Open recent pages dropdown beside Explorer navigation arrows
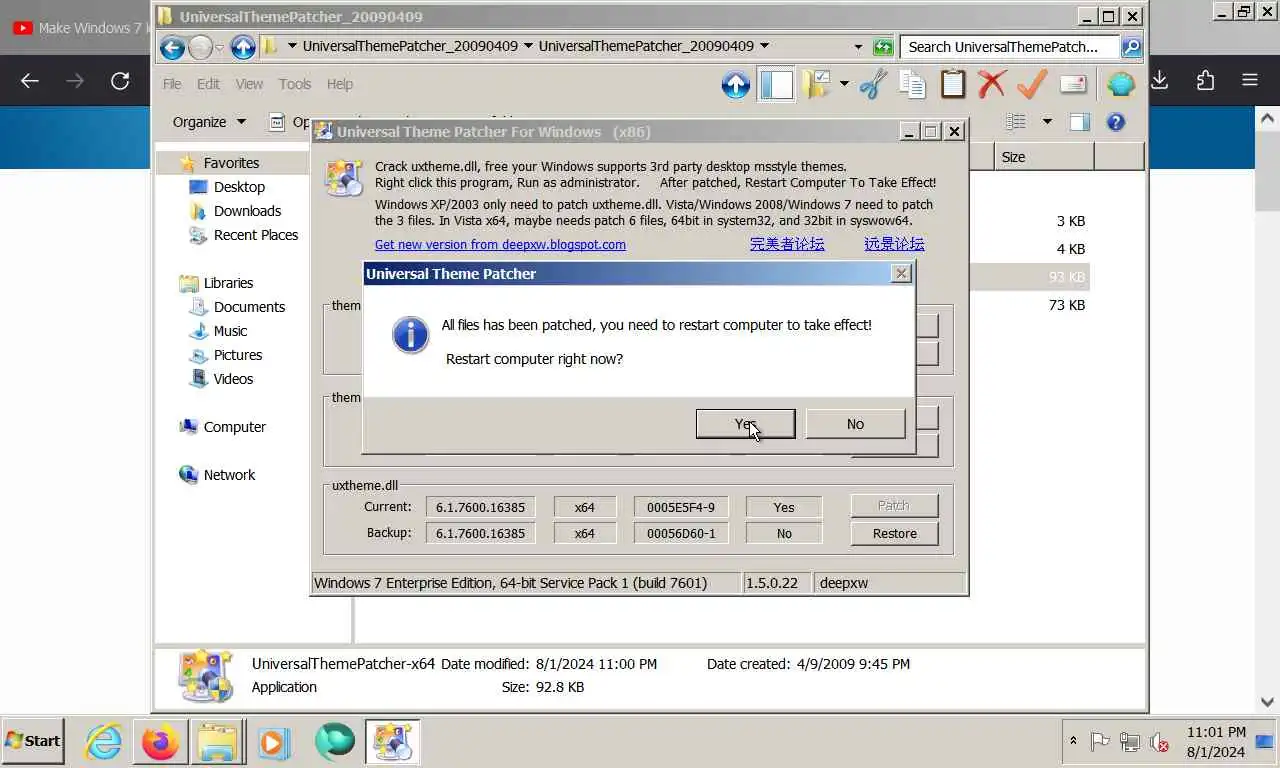 pyautogui.click(x=219, y=47)
